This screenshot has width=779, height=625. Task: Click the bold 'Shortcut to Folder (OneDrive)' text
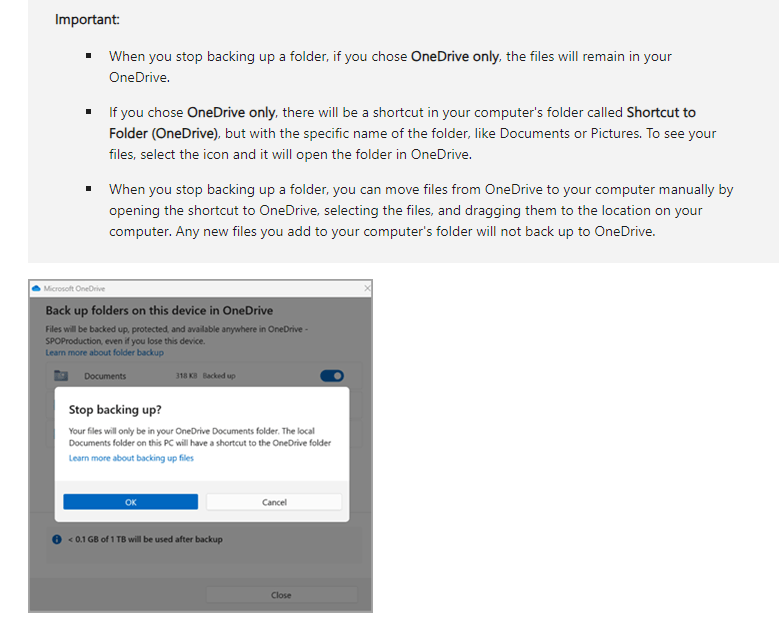[x=402, y=123]
